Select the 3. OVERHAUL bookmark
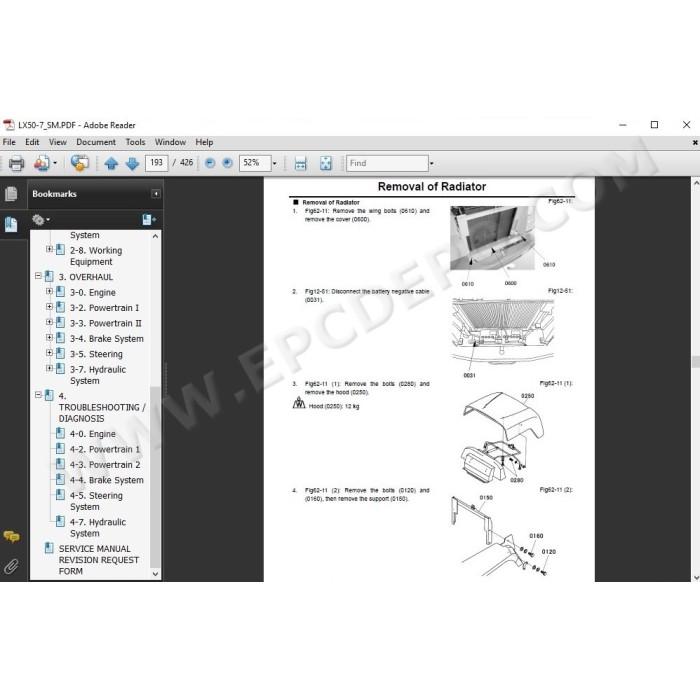Screen dimensions: 700x700 [86, 277]
